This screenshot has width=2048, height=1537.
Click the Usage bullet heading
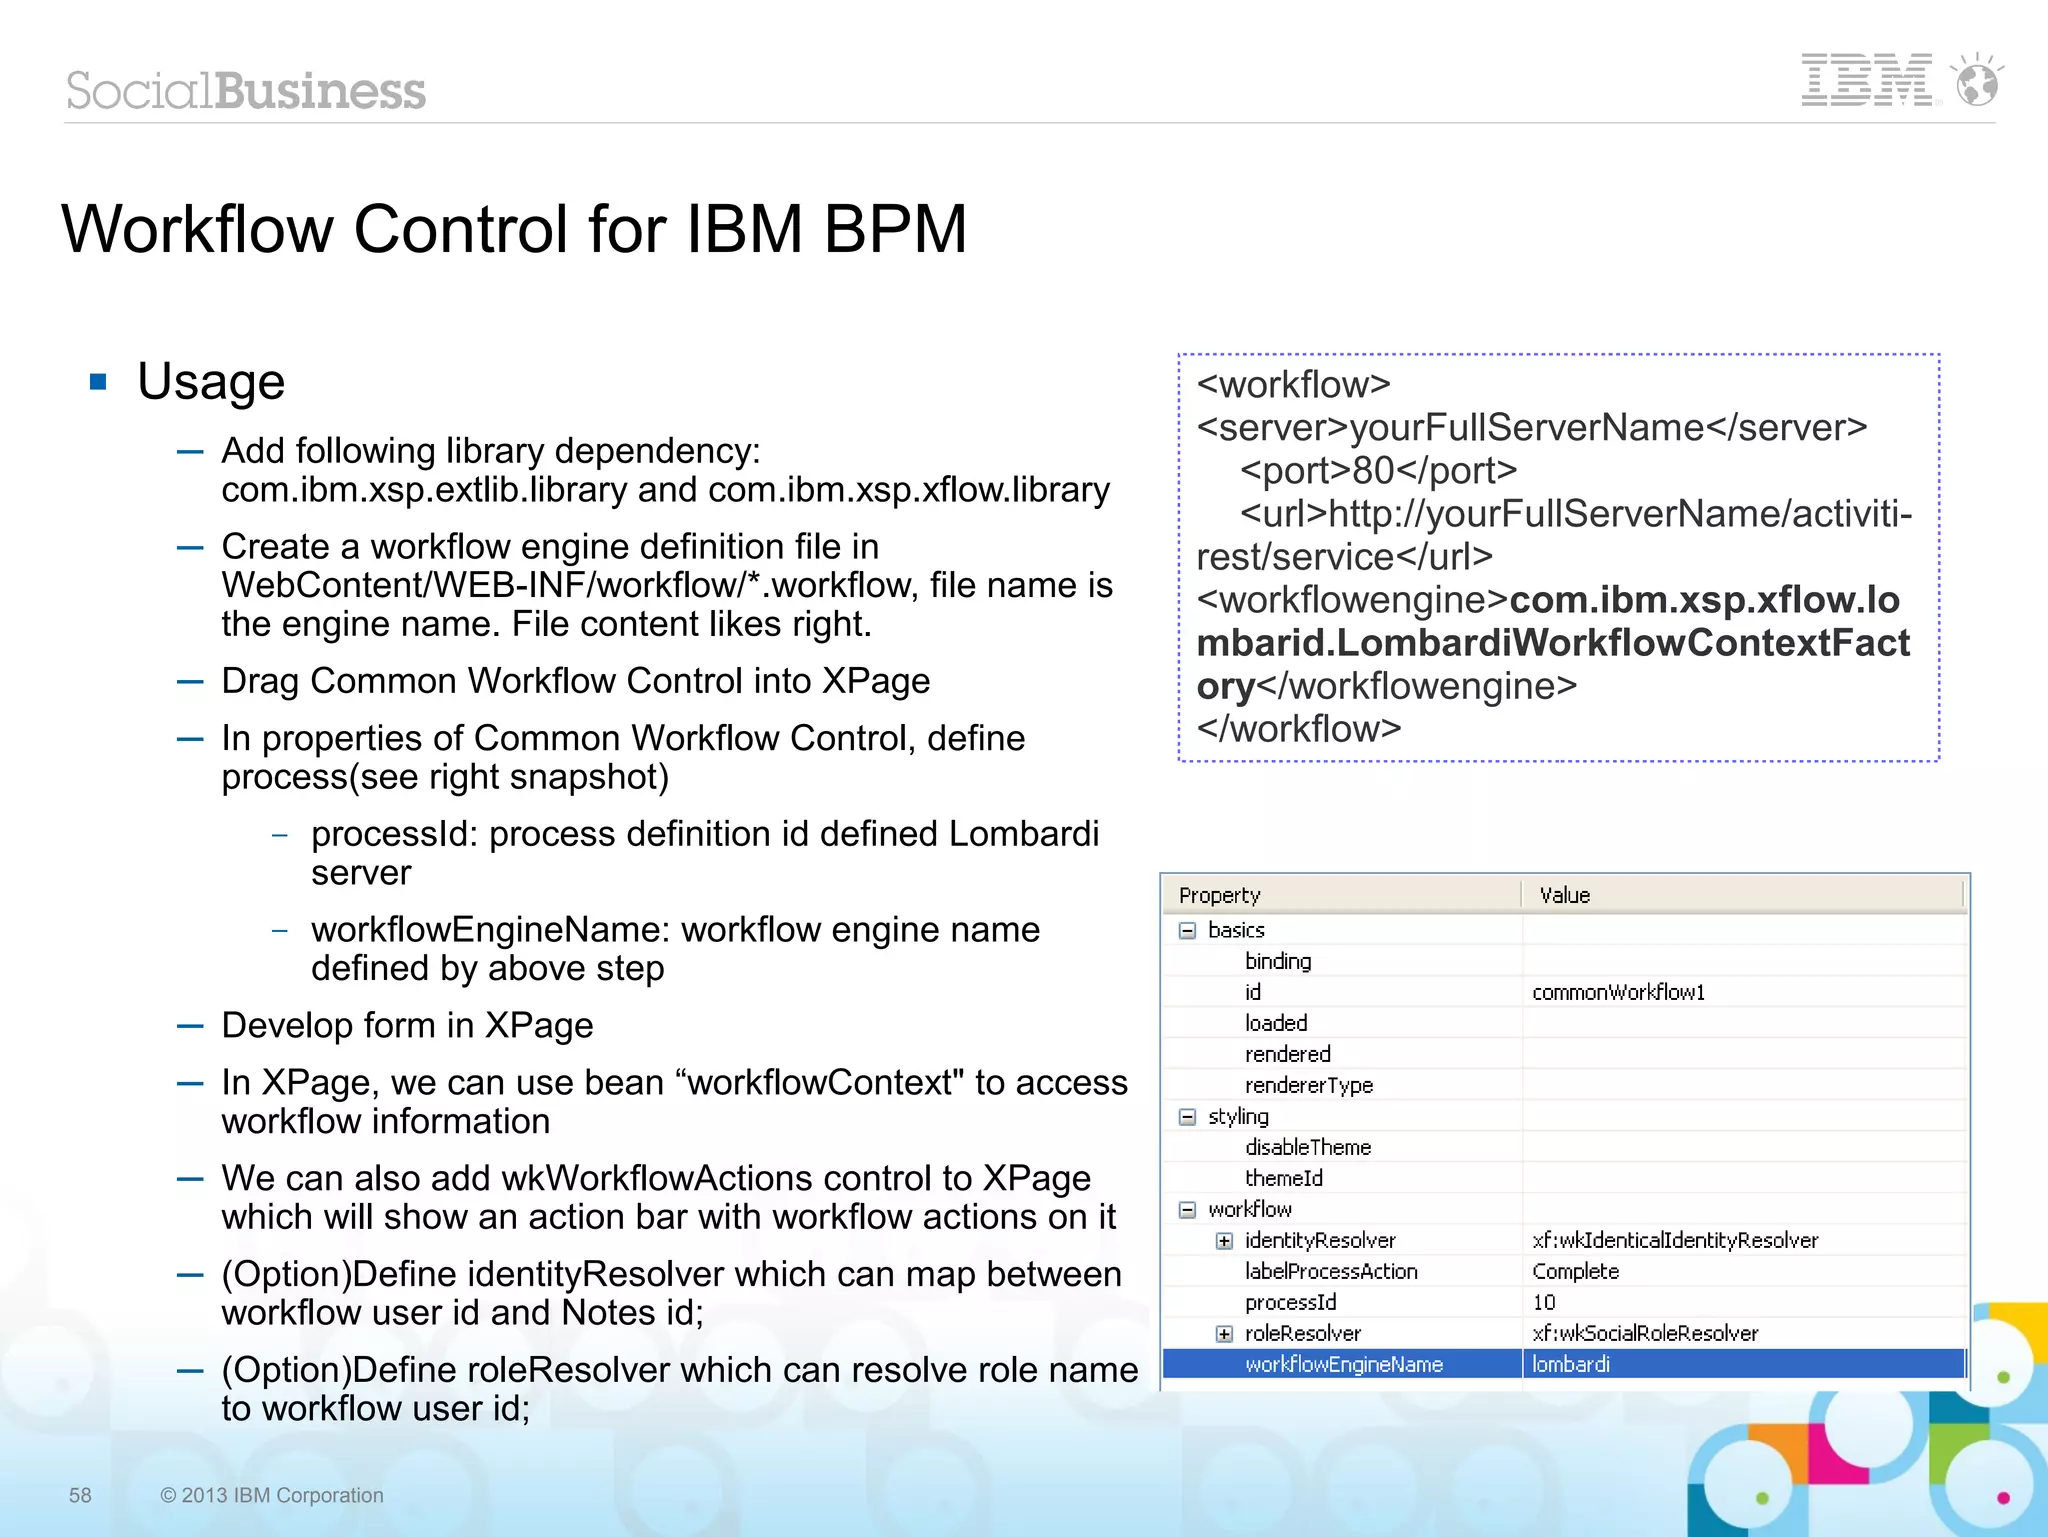pyautogui.click(x=211, y=382)
